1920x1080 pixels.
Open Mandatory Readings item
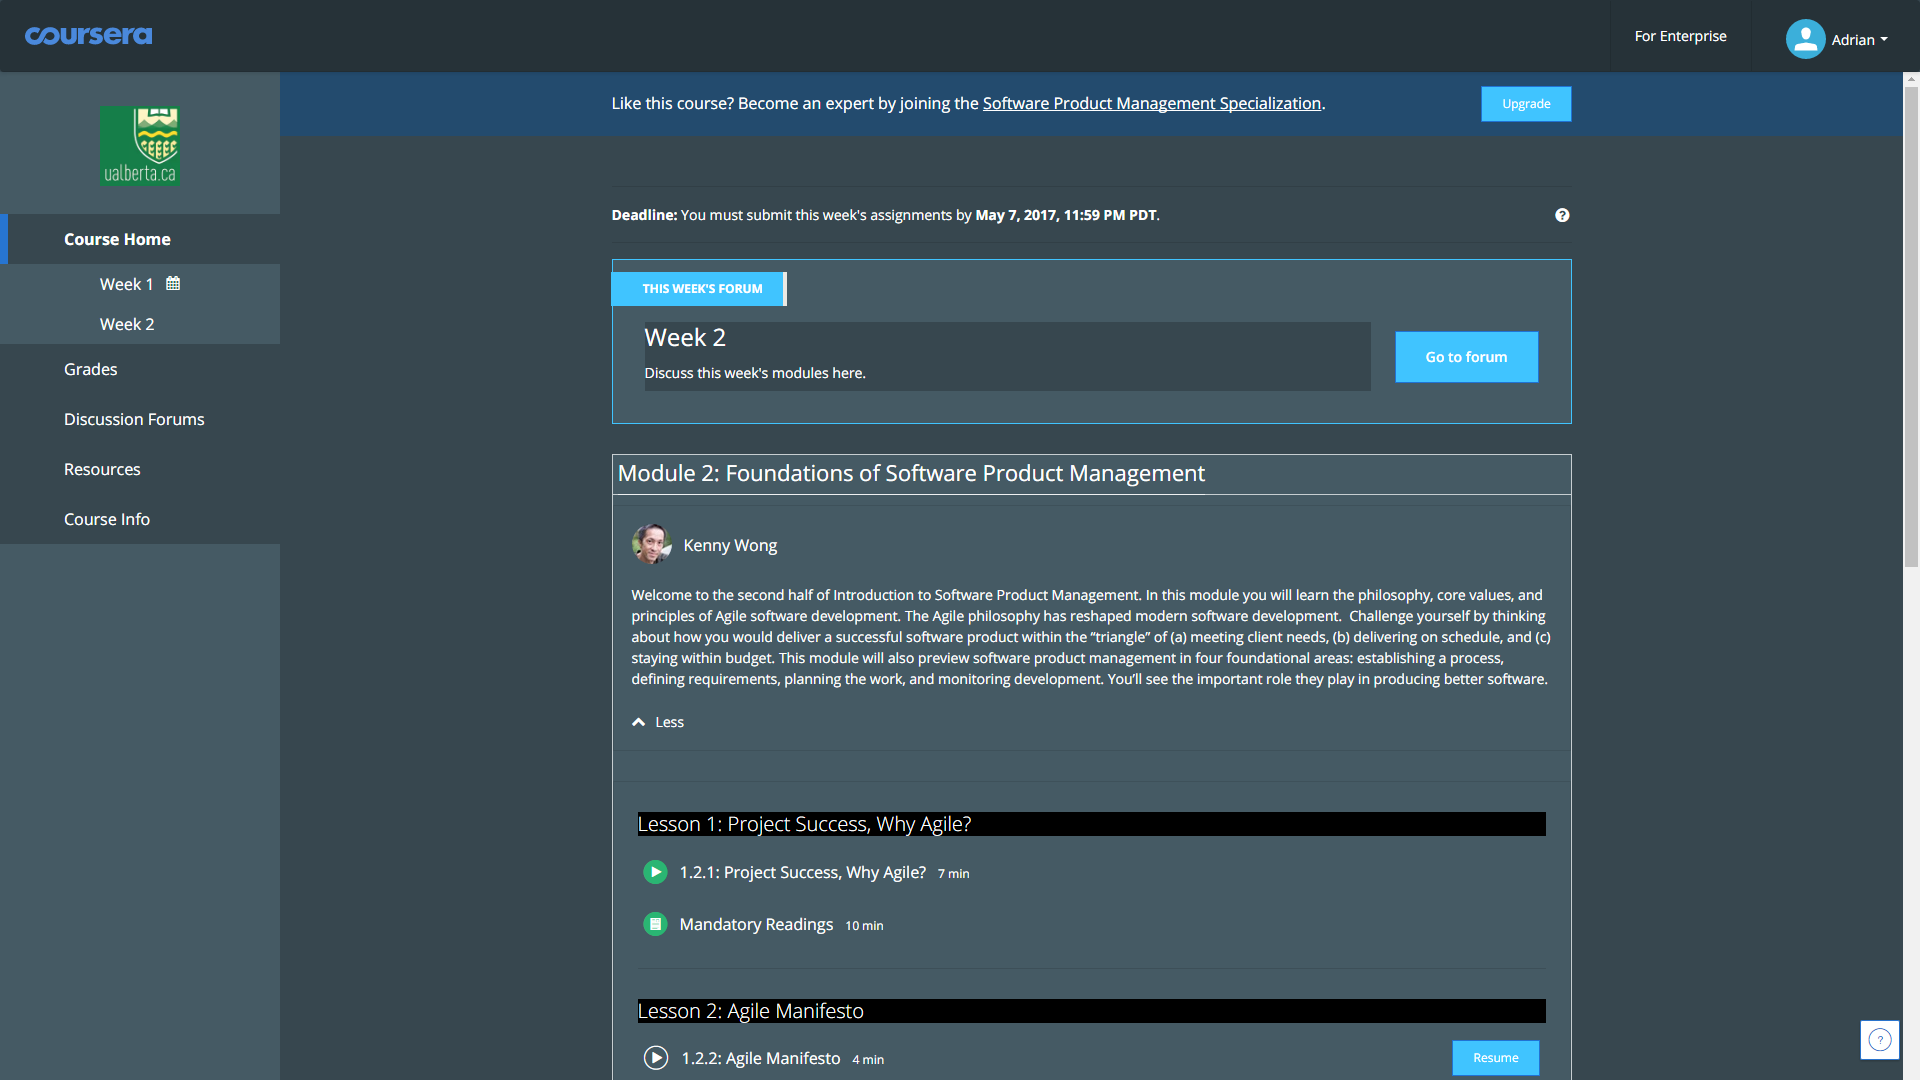point(756,924)
